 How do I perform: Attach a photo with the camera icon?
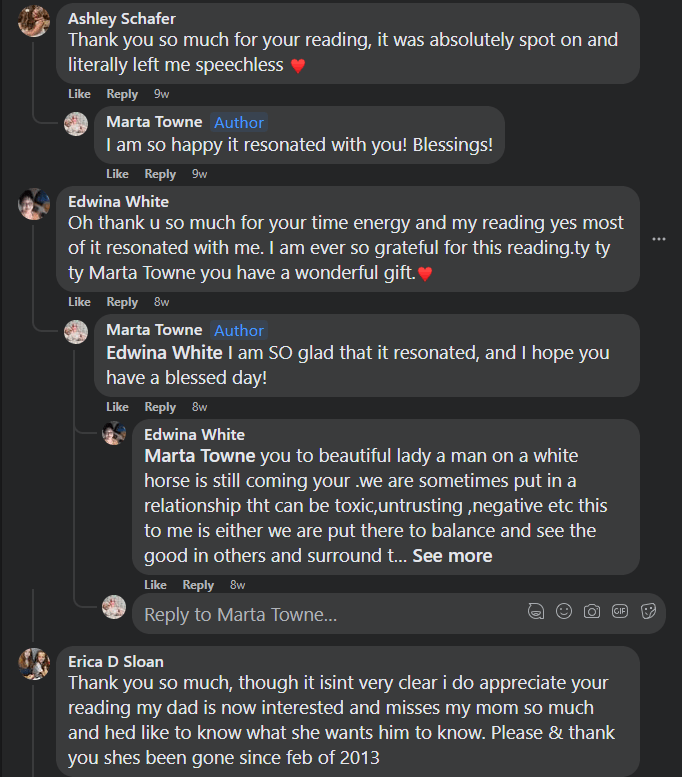click(x=592, y=611)
